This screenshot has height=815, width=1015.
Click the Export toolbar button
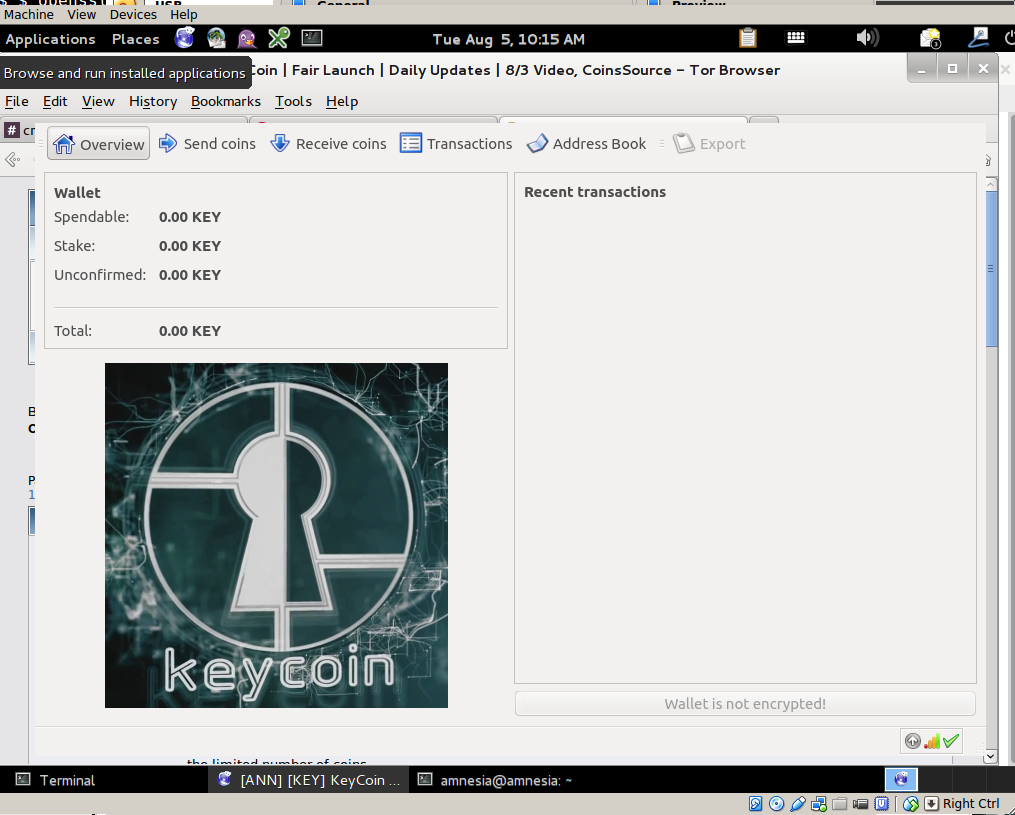point(709,144)
